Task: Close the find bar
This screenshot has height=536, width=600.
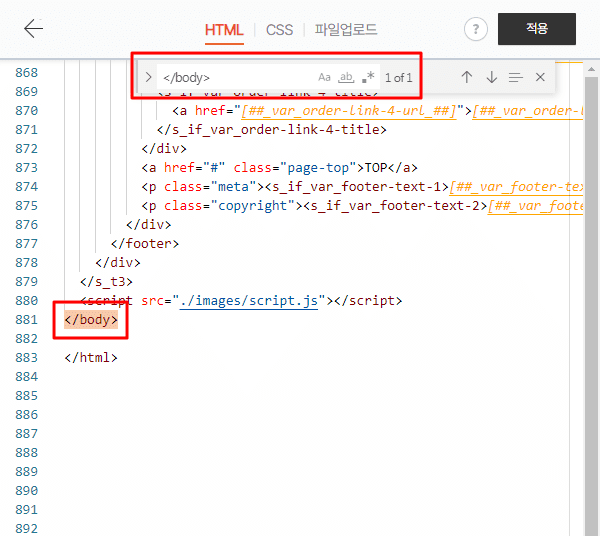Action: pyautogui.click(x=540, y=77)
